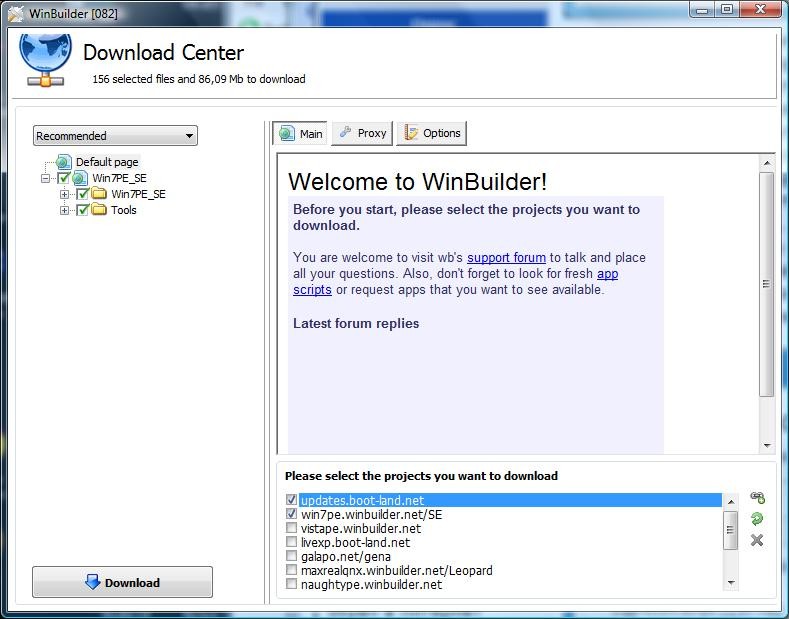
Task: Click the Tools folder icon in tree
Action: tap(99, 210)
